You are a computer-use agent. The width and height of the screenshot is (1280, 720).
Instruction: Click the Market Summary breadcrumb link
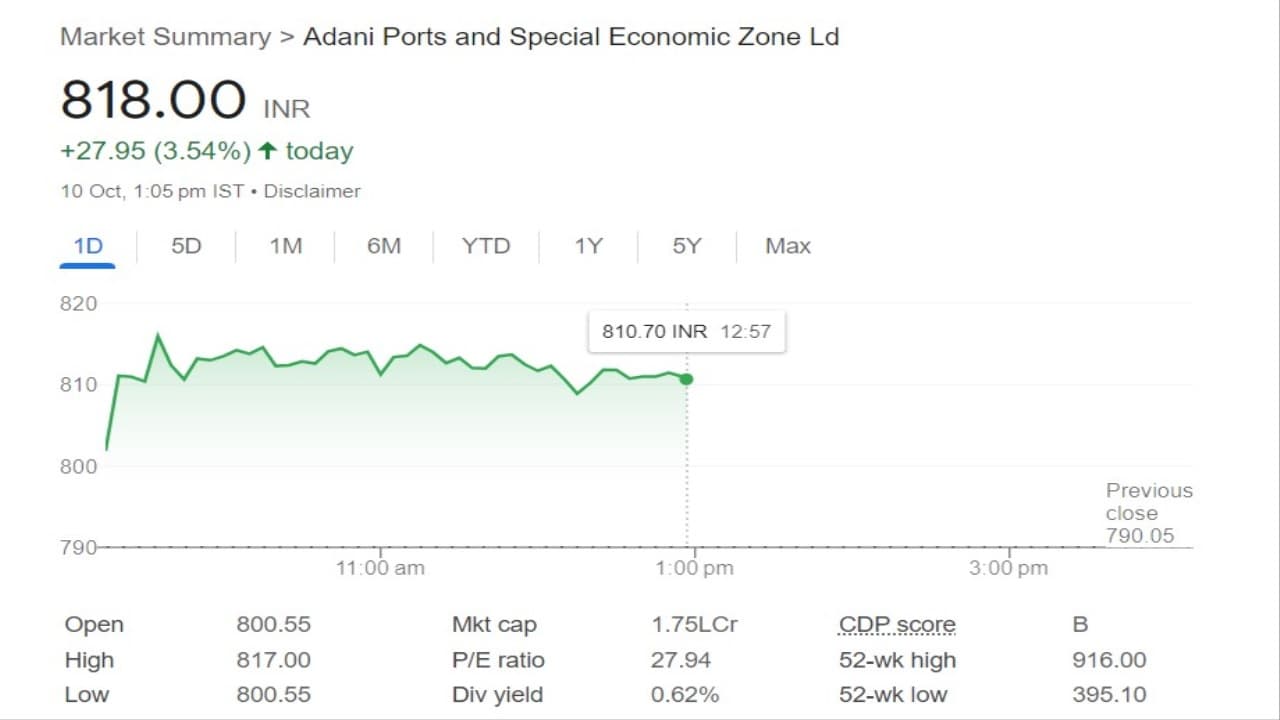pyautogui.click(x=165, y=38)
